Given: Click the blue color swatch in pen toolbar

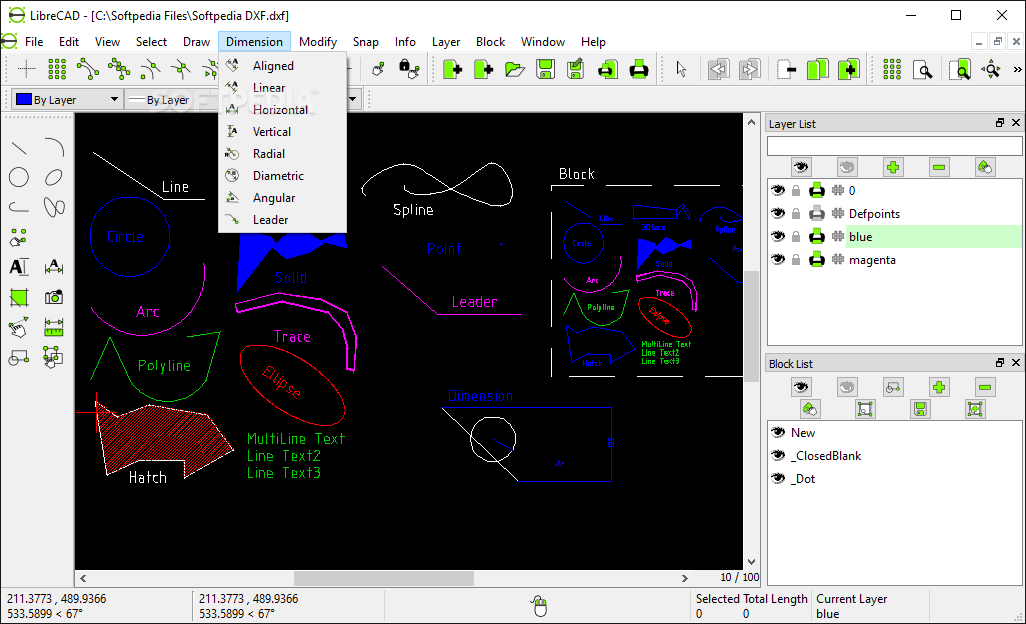Looking at the screenshot, I should 24,99.
